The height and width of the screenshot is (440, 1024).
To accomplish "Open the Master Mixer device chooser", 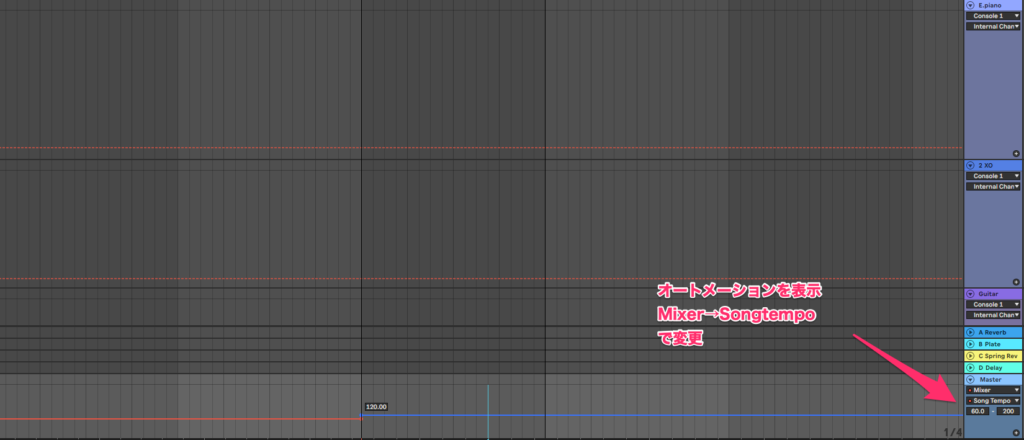I will click(x=993, y=390).
